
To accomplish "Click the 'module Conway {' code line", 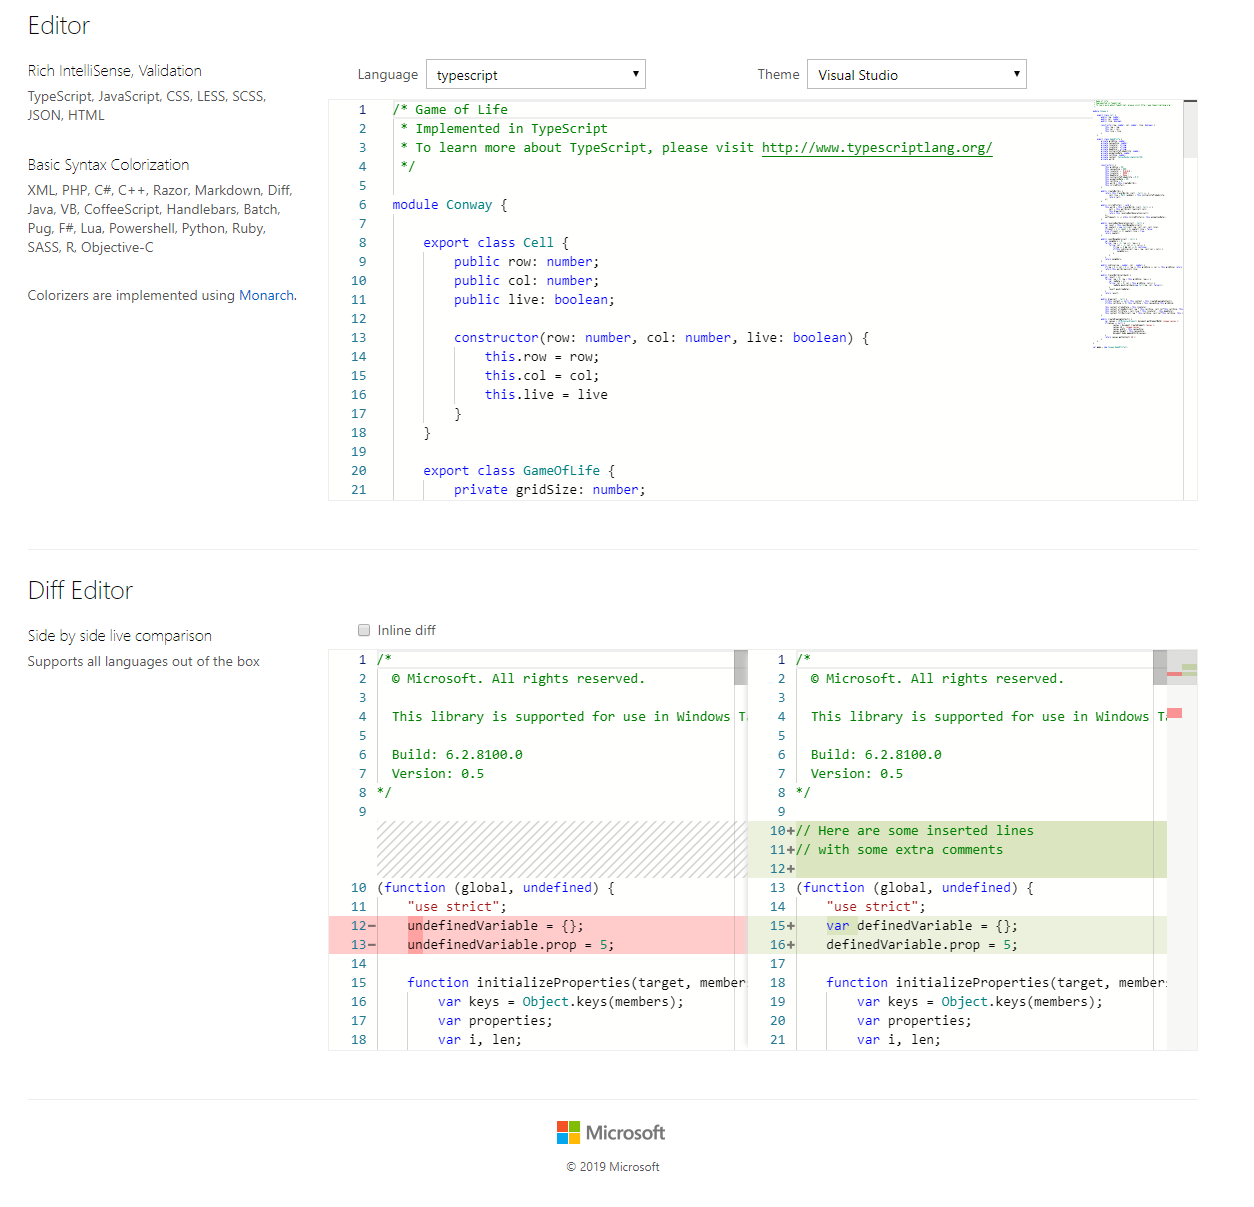I will pyautogui.click(x=450, y=205).
